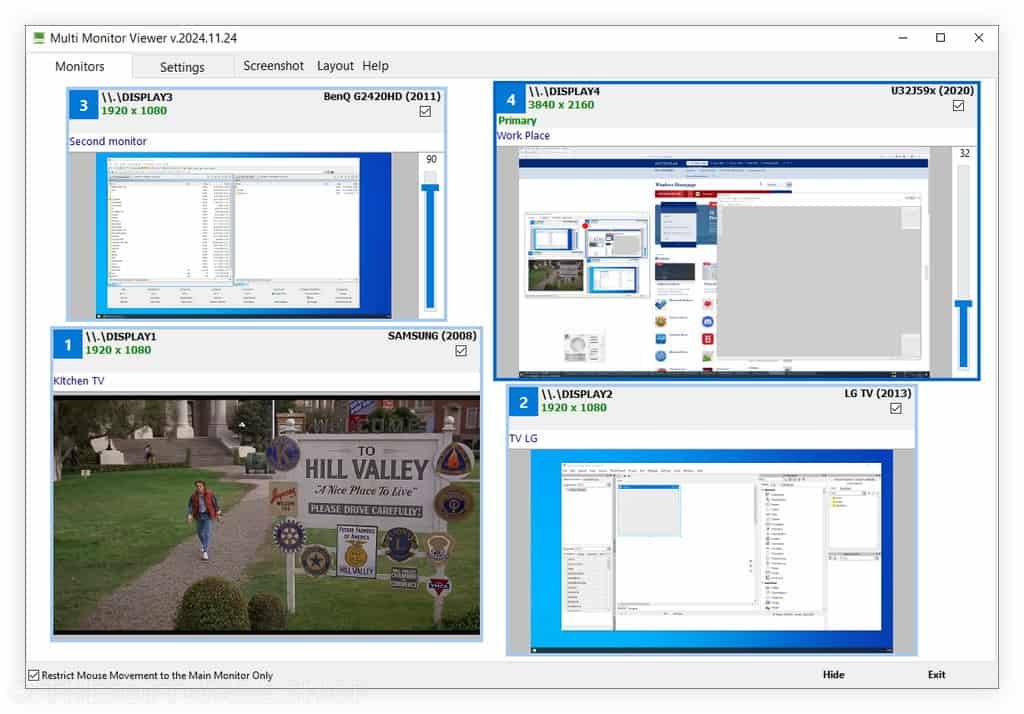Click the number badge for DISPLAY3

83,104
